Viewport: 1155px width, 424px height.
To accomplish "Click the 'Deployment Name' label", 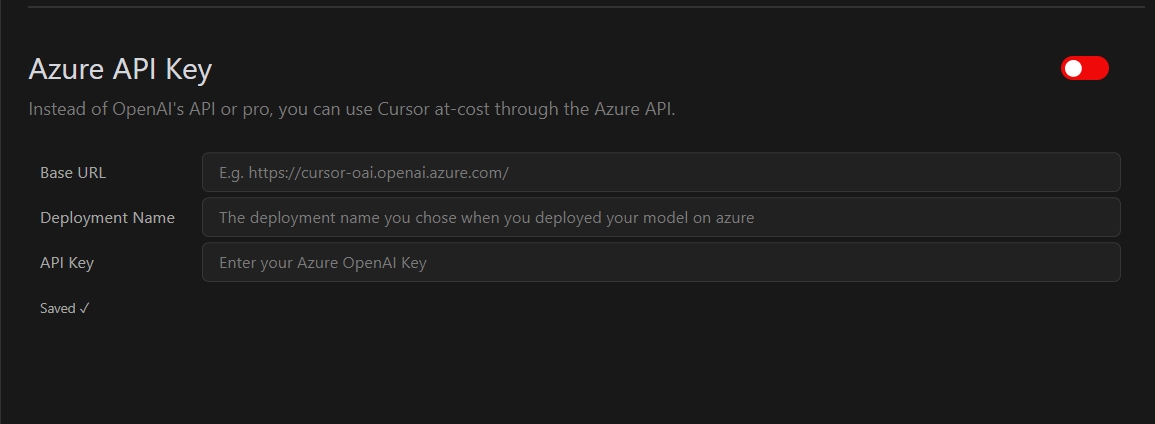I will coord(108,218).
